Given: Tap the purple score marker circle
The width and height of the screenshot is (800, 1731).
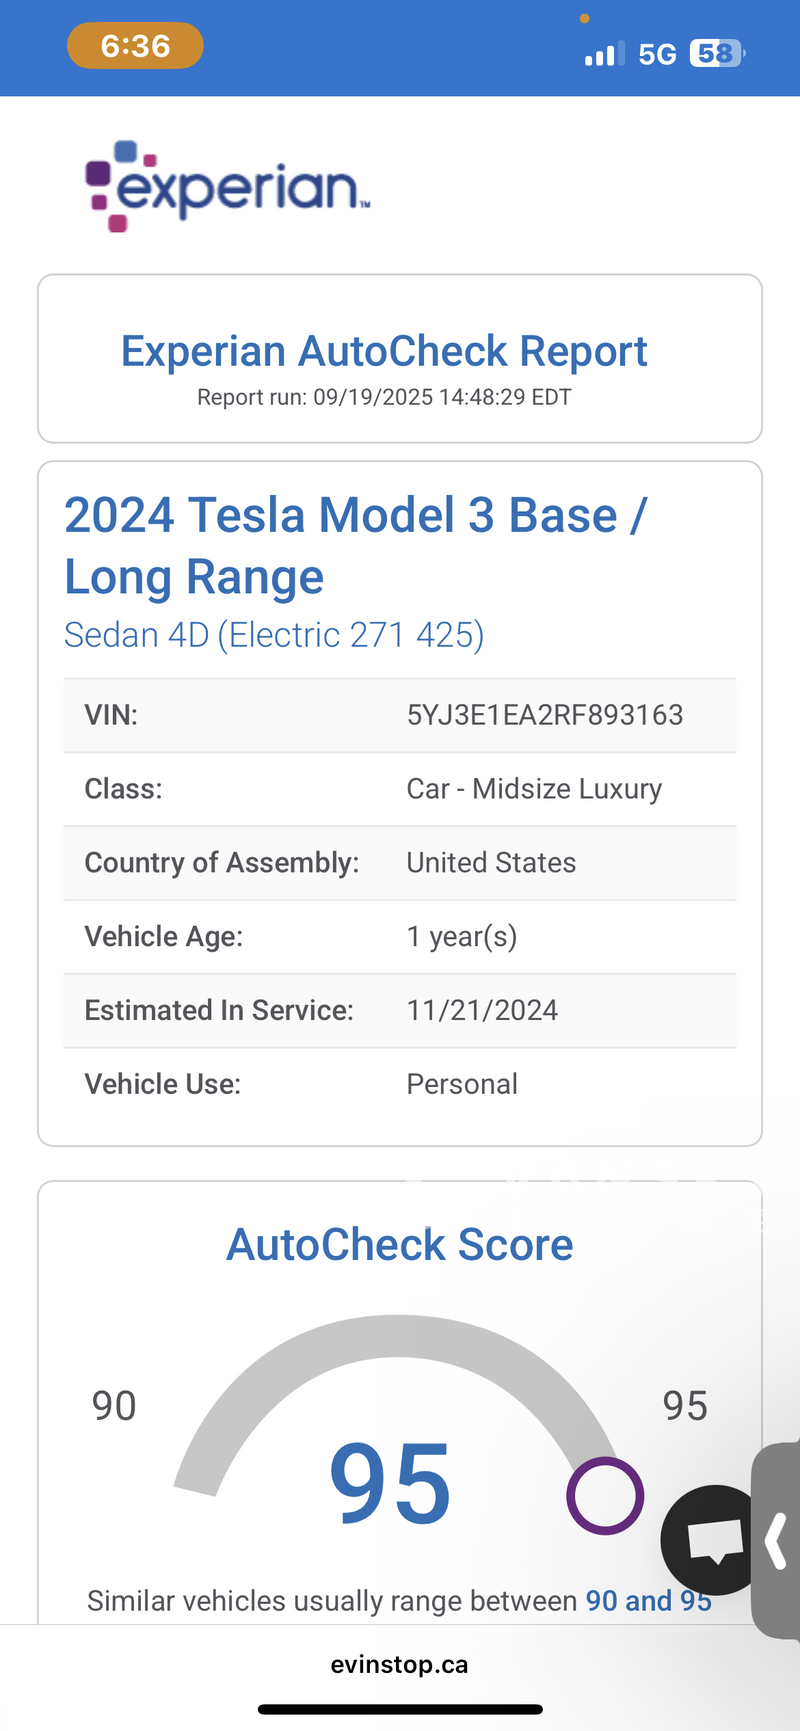Looking at the screenshot, I should [604, 1496].
